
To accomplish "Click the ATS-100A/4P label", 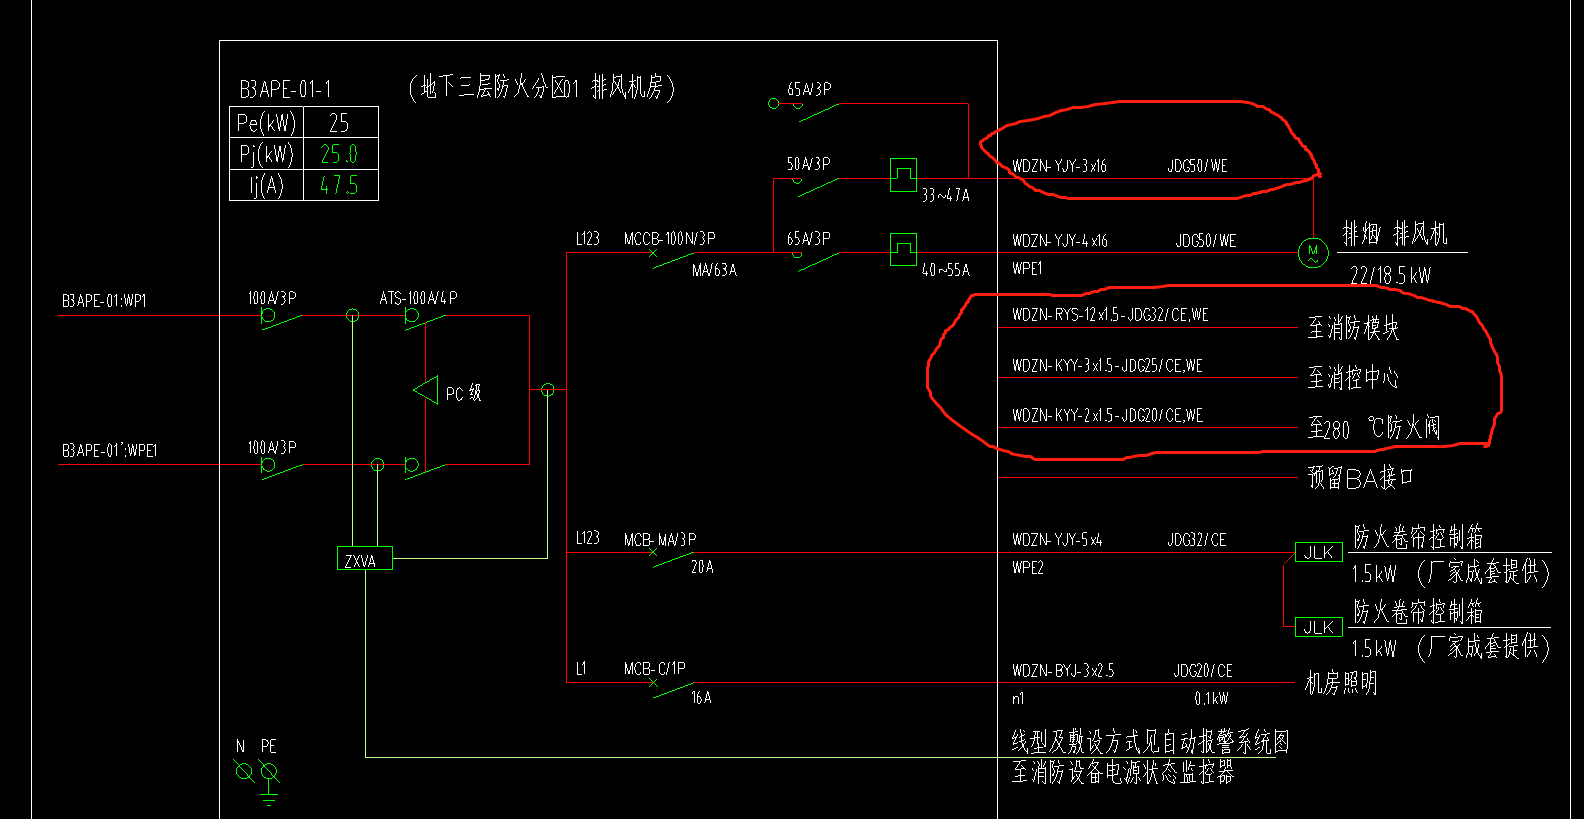I will [x=418, y=298].
